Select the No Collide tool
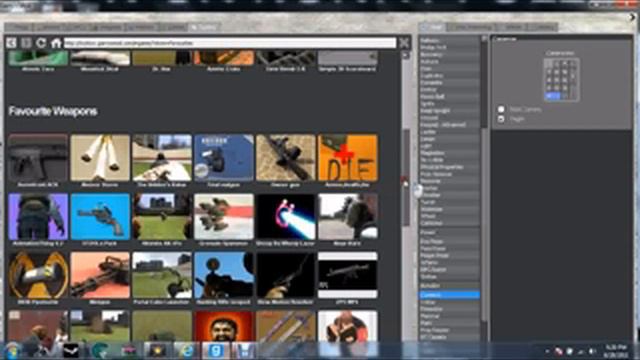Image resolution: width=640 pixels, height=360 pixels. point(449,160)
